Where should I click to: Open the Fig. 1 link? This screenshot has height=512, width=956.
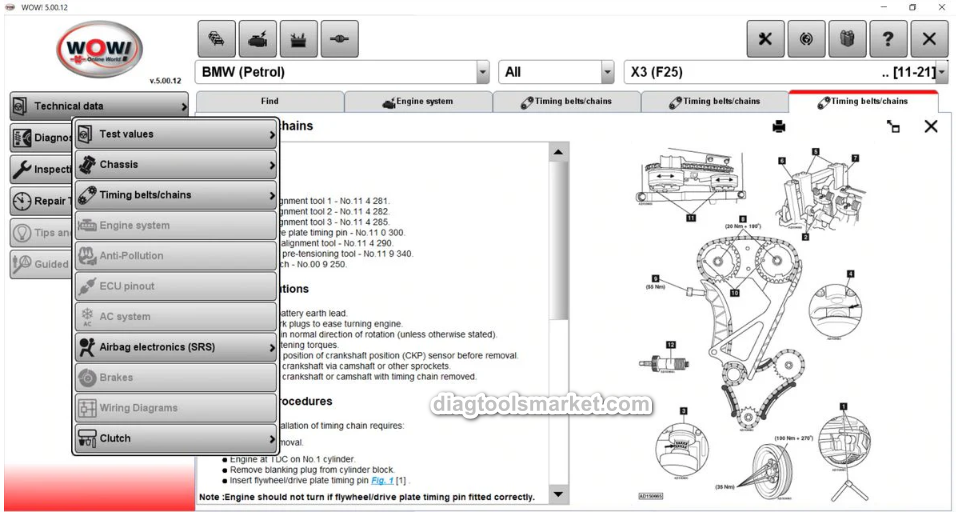pyautogui.click(x=383, y=480)
